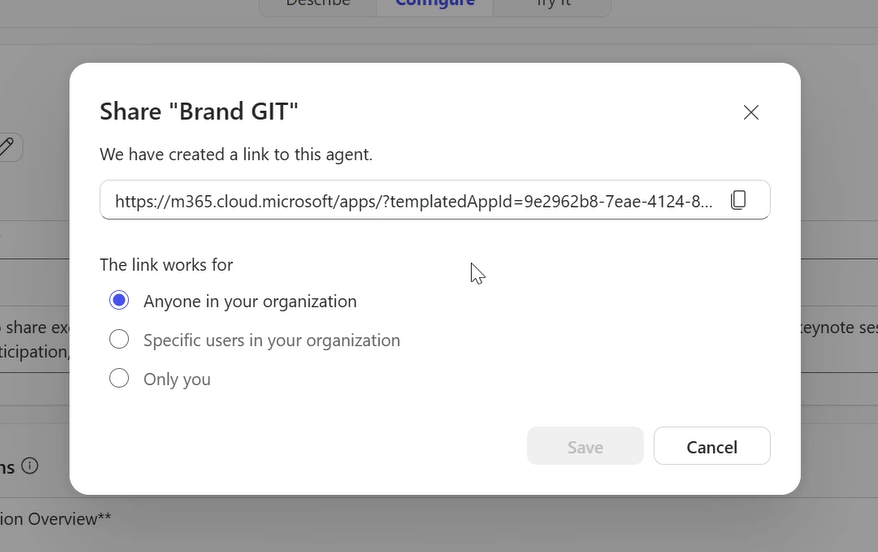Click the pencil edit icon behind dialog
The height and width of the screenshot is (552, 878).
7,147
